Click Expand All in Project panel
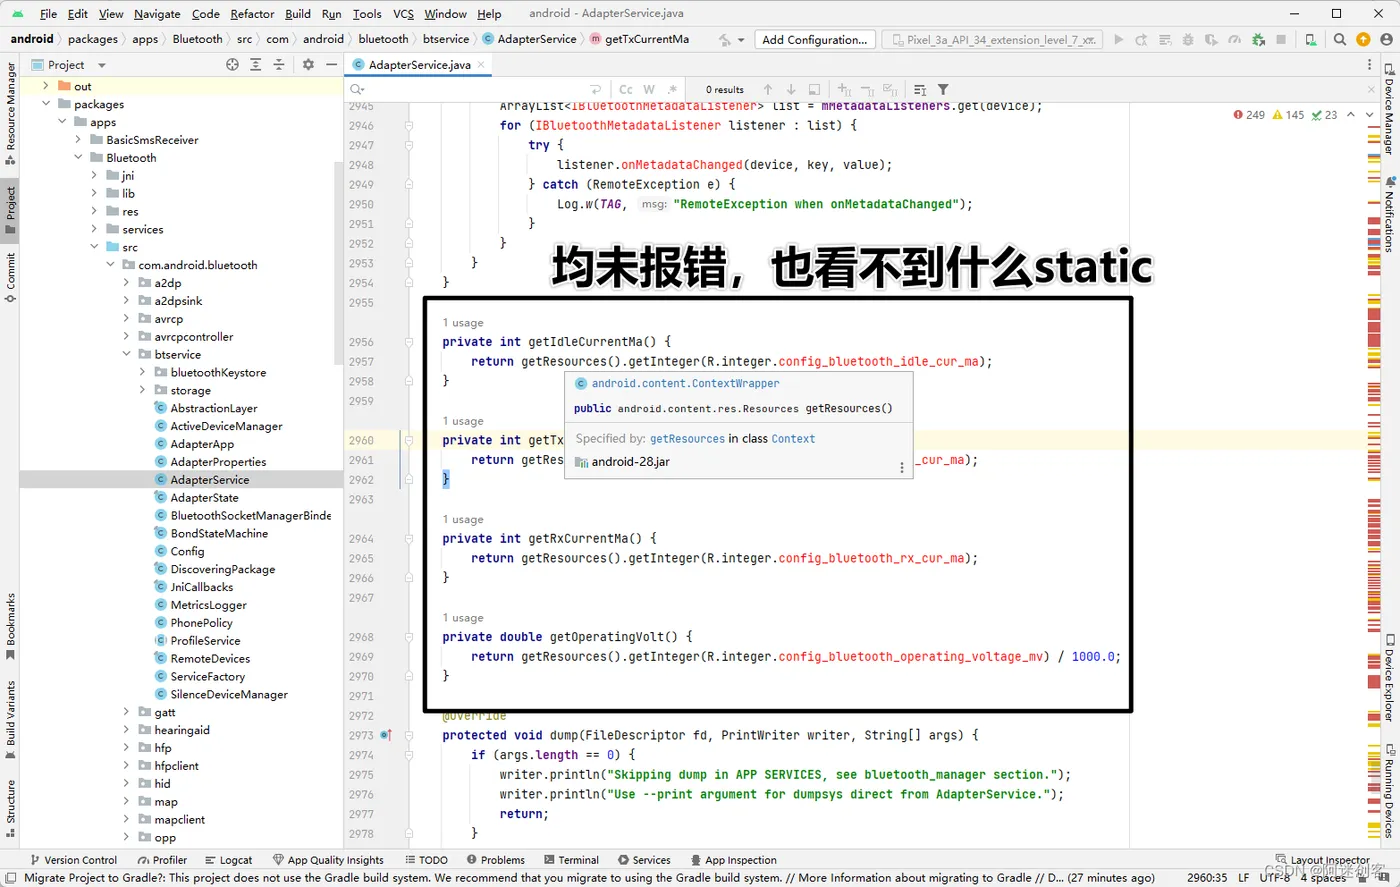The width and height of the screenshot is (1400, 887). 255,64
